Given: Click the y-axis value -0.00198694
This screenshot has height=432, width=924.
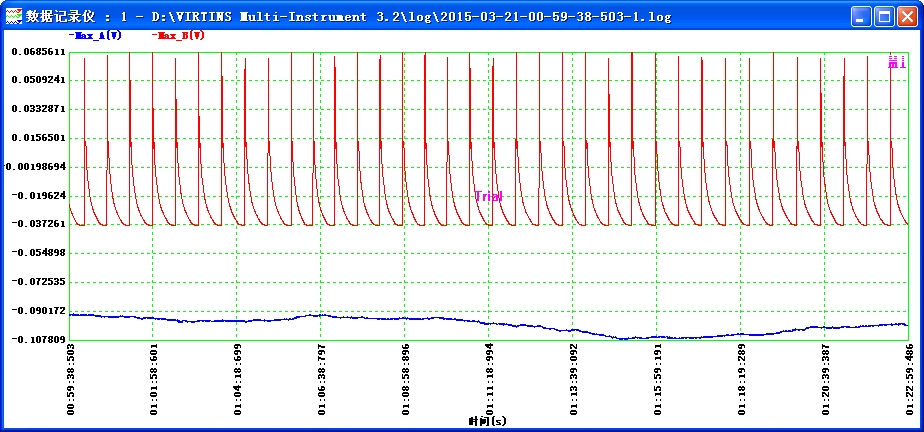Looking at the screenshot, I should point(35,167).
